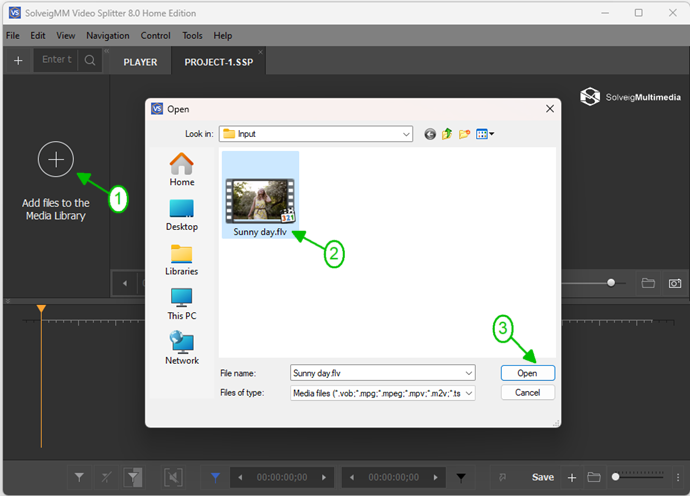Open the Navigation menu

[x=108, y=36]
